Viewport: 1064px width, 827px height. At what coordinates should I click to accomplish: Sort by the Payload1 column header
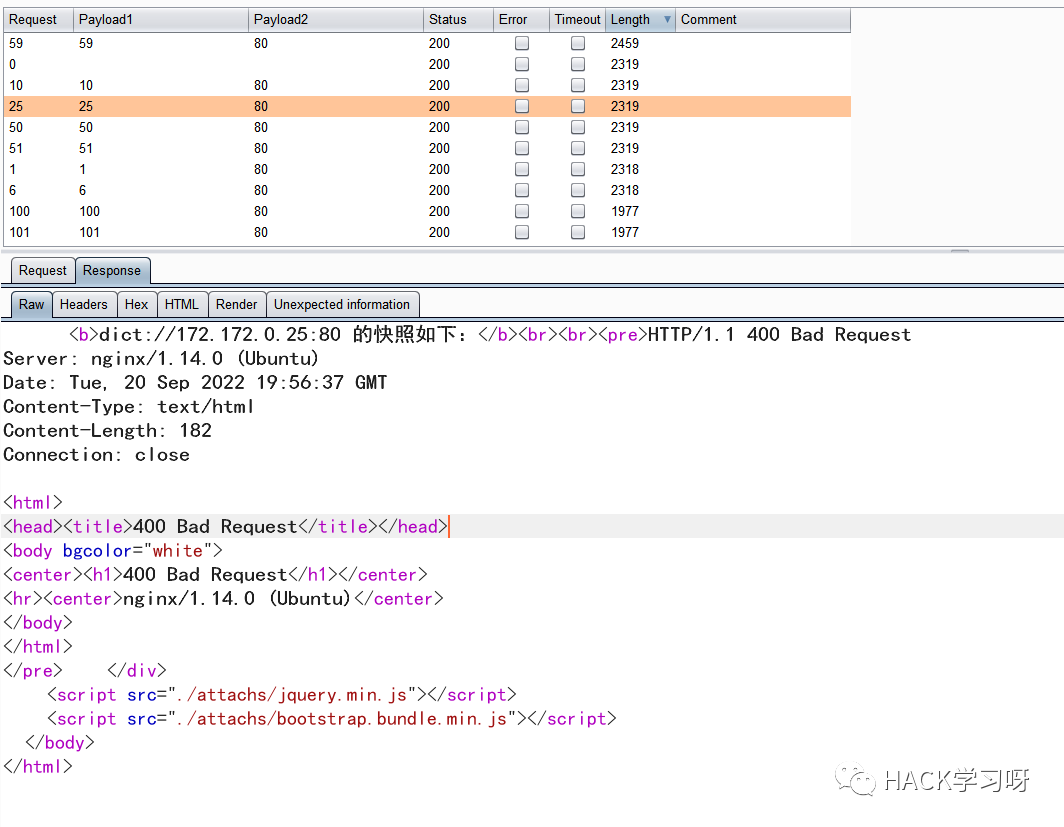coord(160,20)
